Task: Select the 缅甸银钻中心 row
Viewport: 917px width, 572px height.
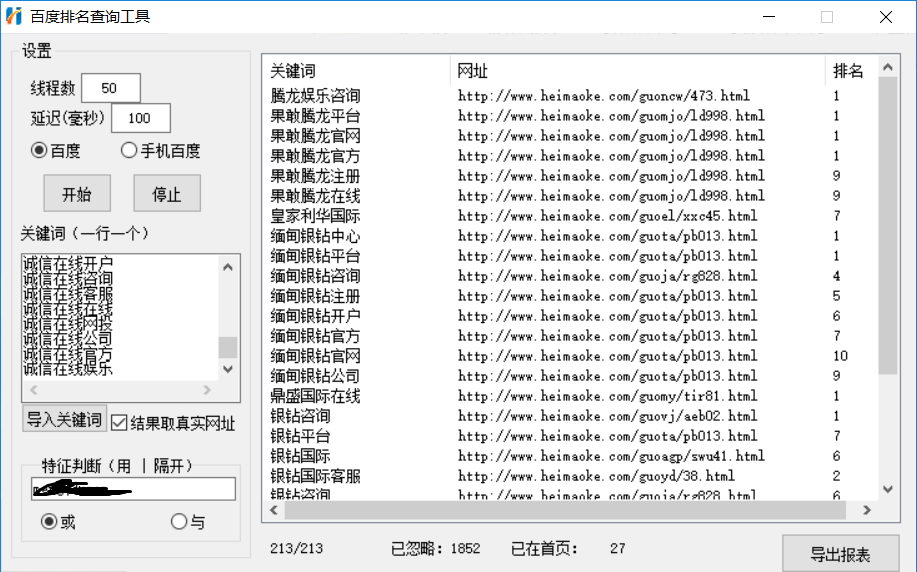Action: pos(571,236)
